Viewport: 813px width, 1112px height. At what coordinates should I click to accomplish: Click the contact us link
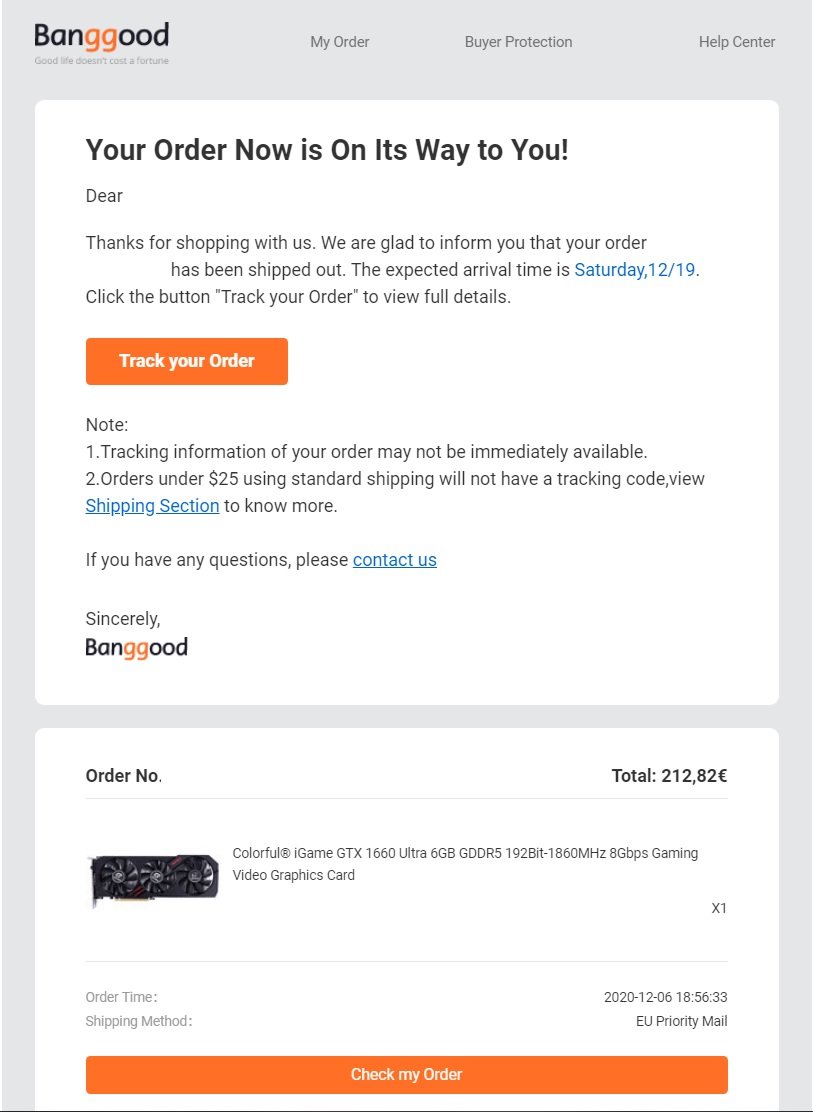394,560
